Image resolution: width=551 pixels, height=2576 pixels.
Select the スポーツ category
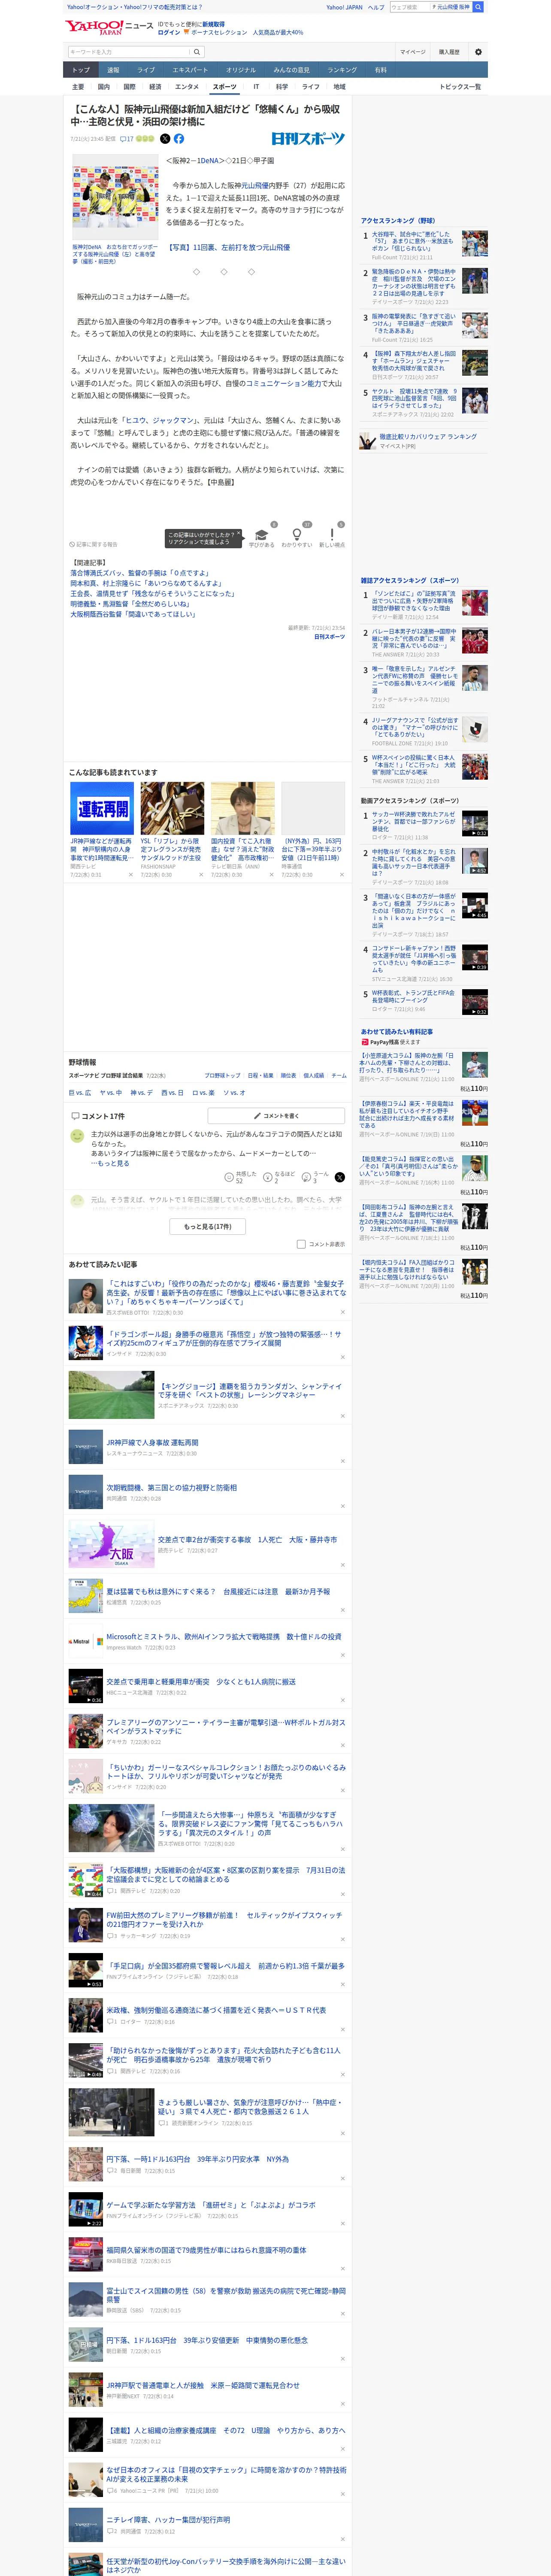coord(225,87)
